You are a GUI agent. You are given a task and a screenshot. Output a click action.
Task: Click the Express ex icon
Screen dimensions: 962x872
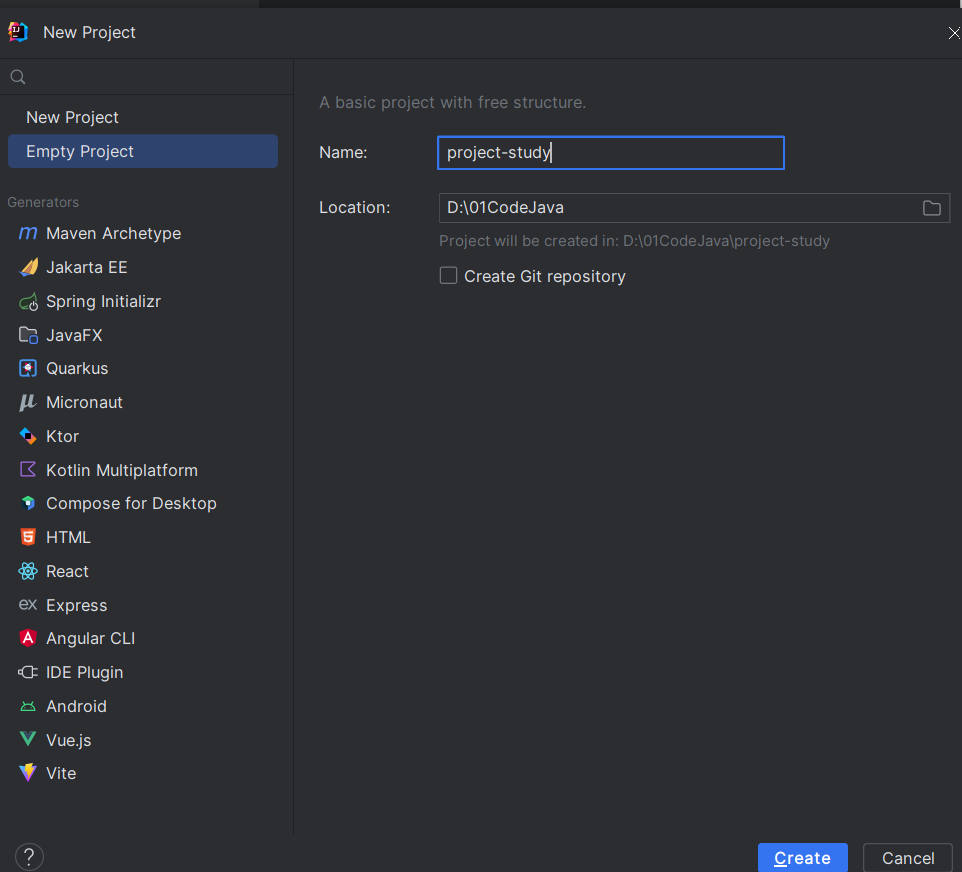pos(28,605)
